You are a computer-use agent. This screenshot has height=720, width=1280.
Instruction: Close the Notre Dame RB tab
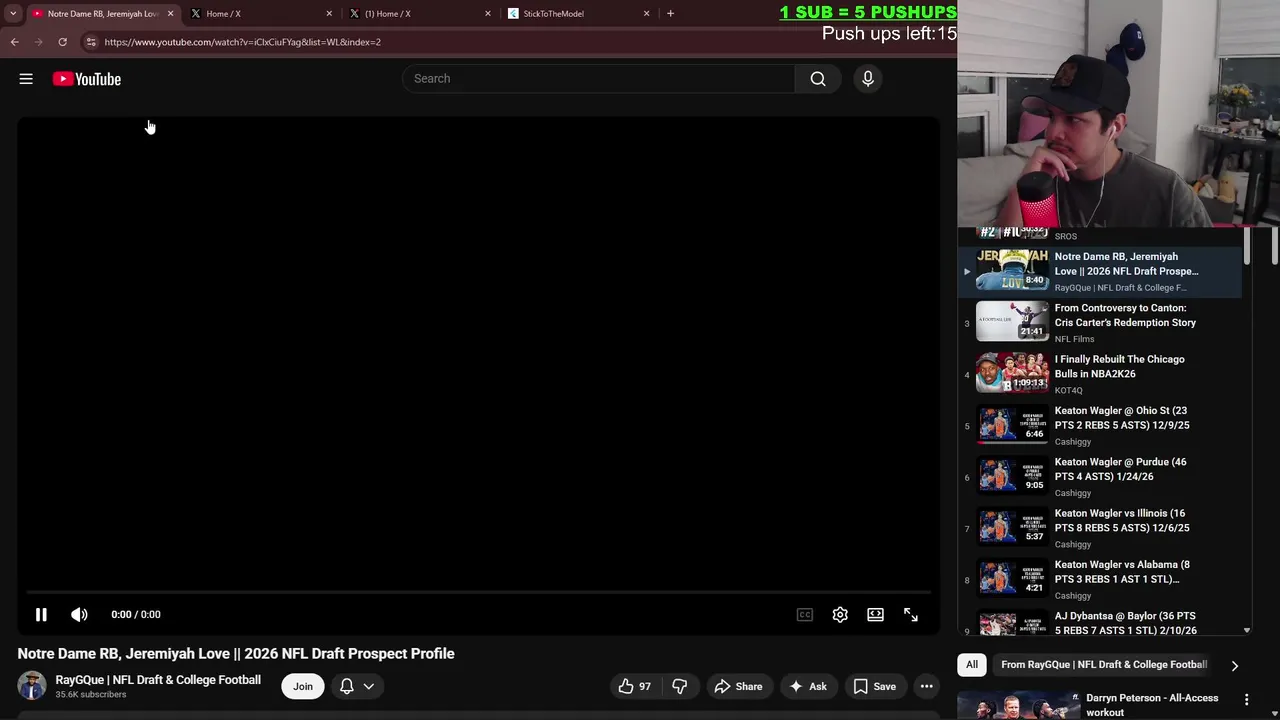pos(170,14)
